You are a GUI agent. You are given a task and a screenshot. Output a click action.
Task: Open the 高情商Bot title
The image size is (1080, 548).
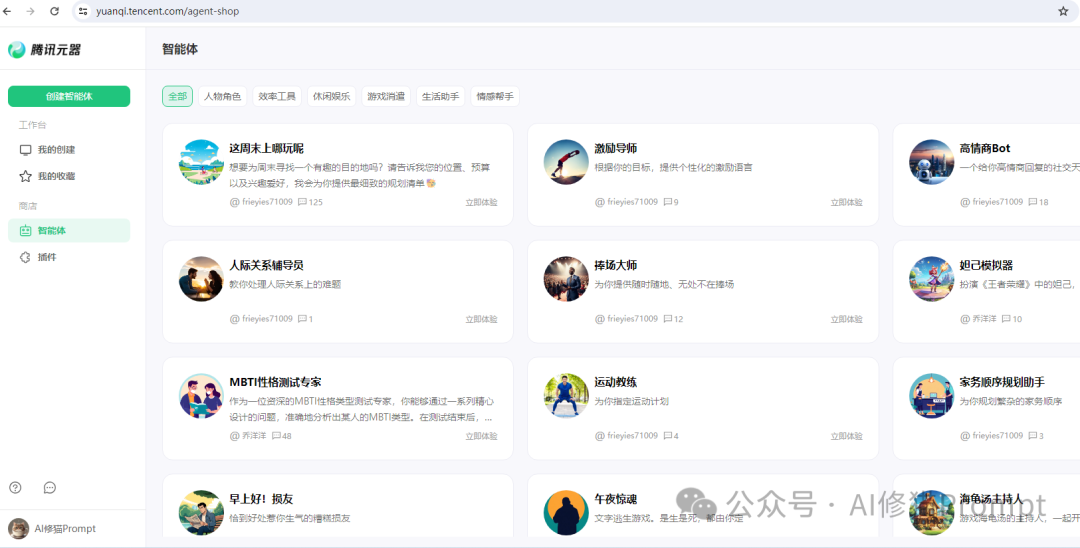tap(985, 149)
